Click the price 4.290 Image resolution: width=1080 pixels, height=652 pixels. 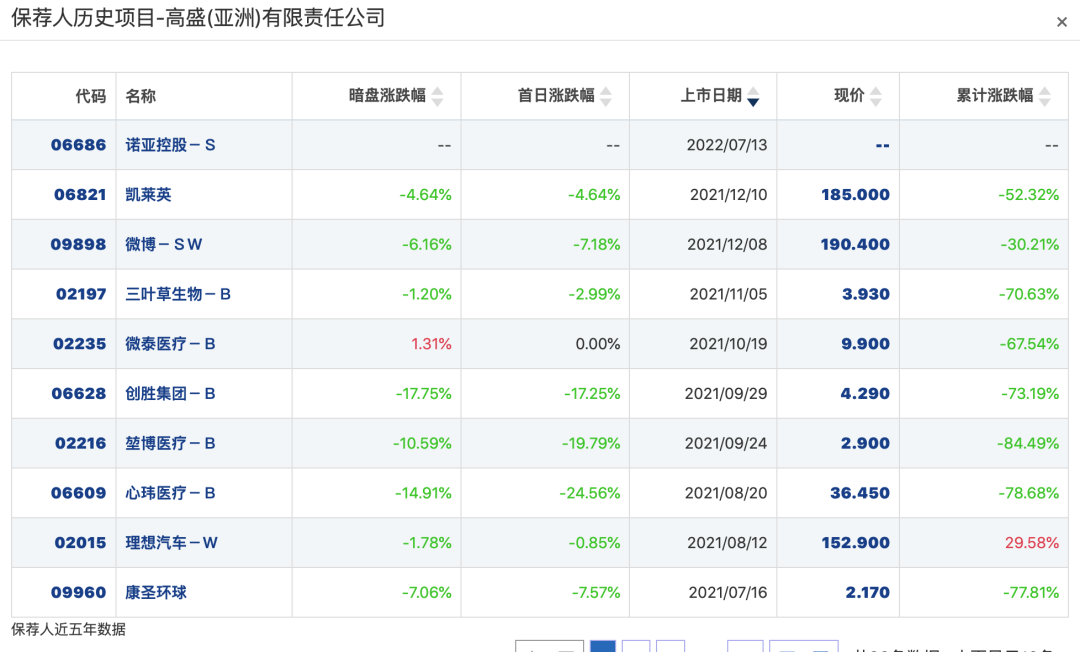point(865,394)
